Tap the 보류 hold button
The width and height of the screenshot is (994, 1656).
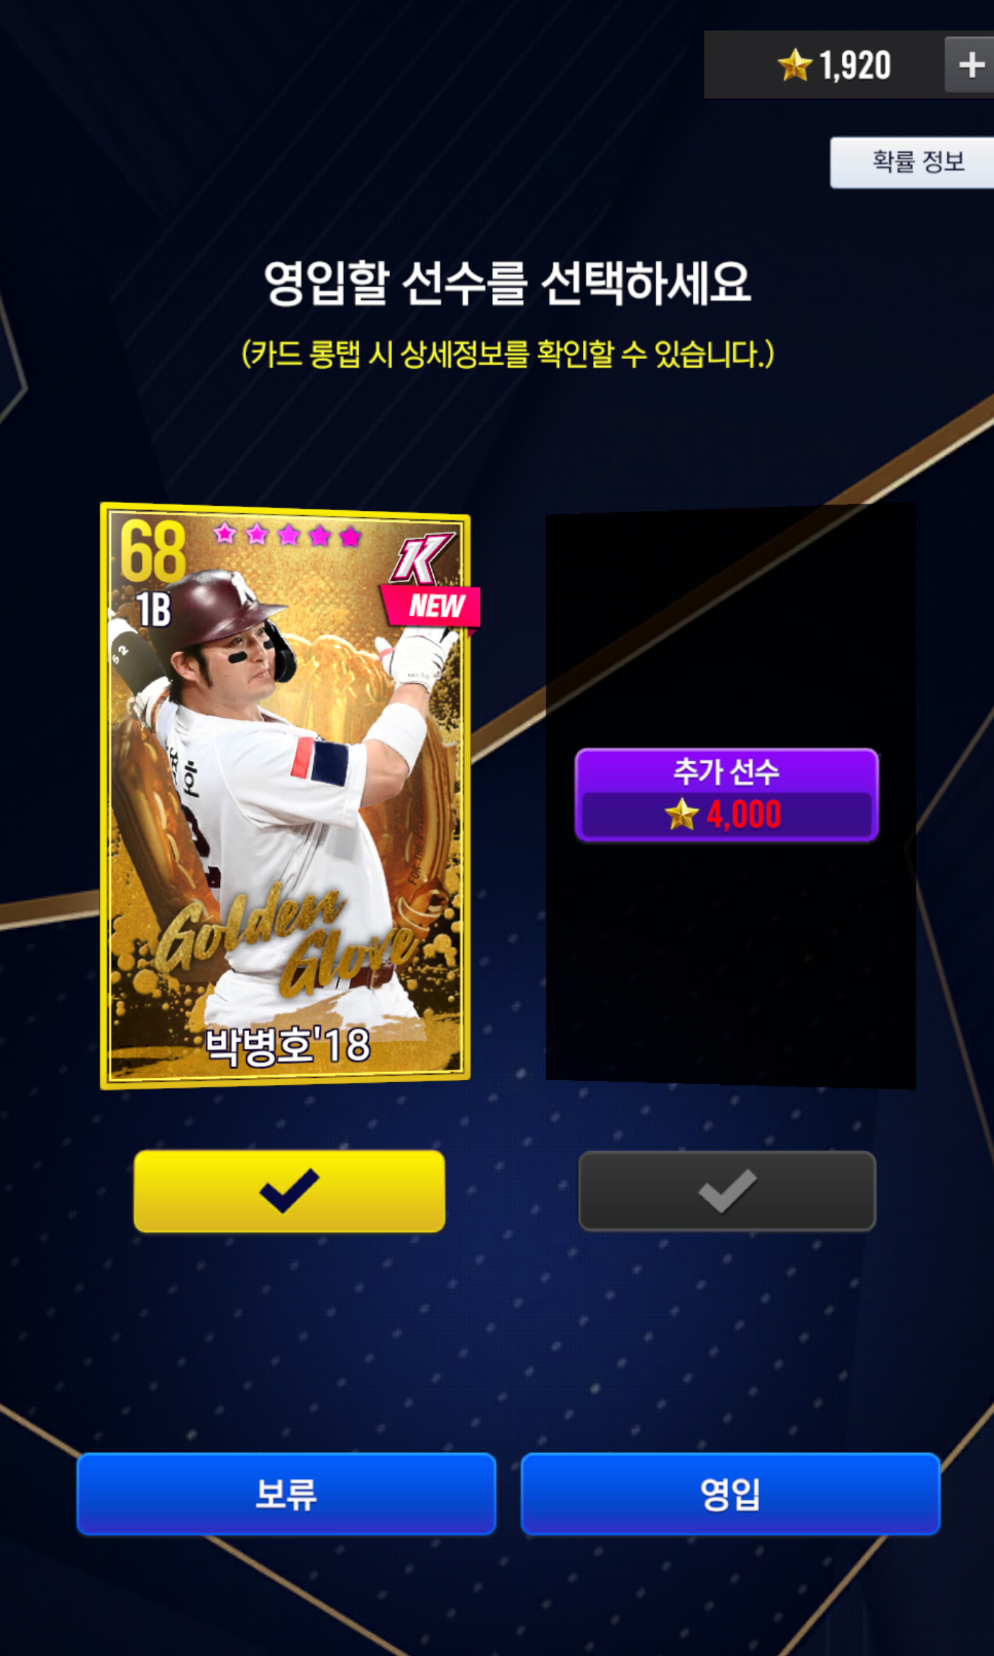286,1494
